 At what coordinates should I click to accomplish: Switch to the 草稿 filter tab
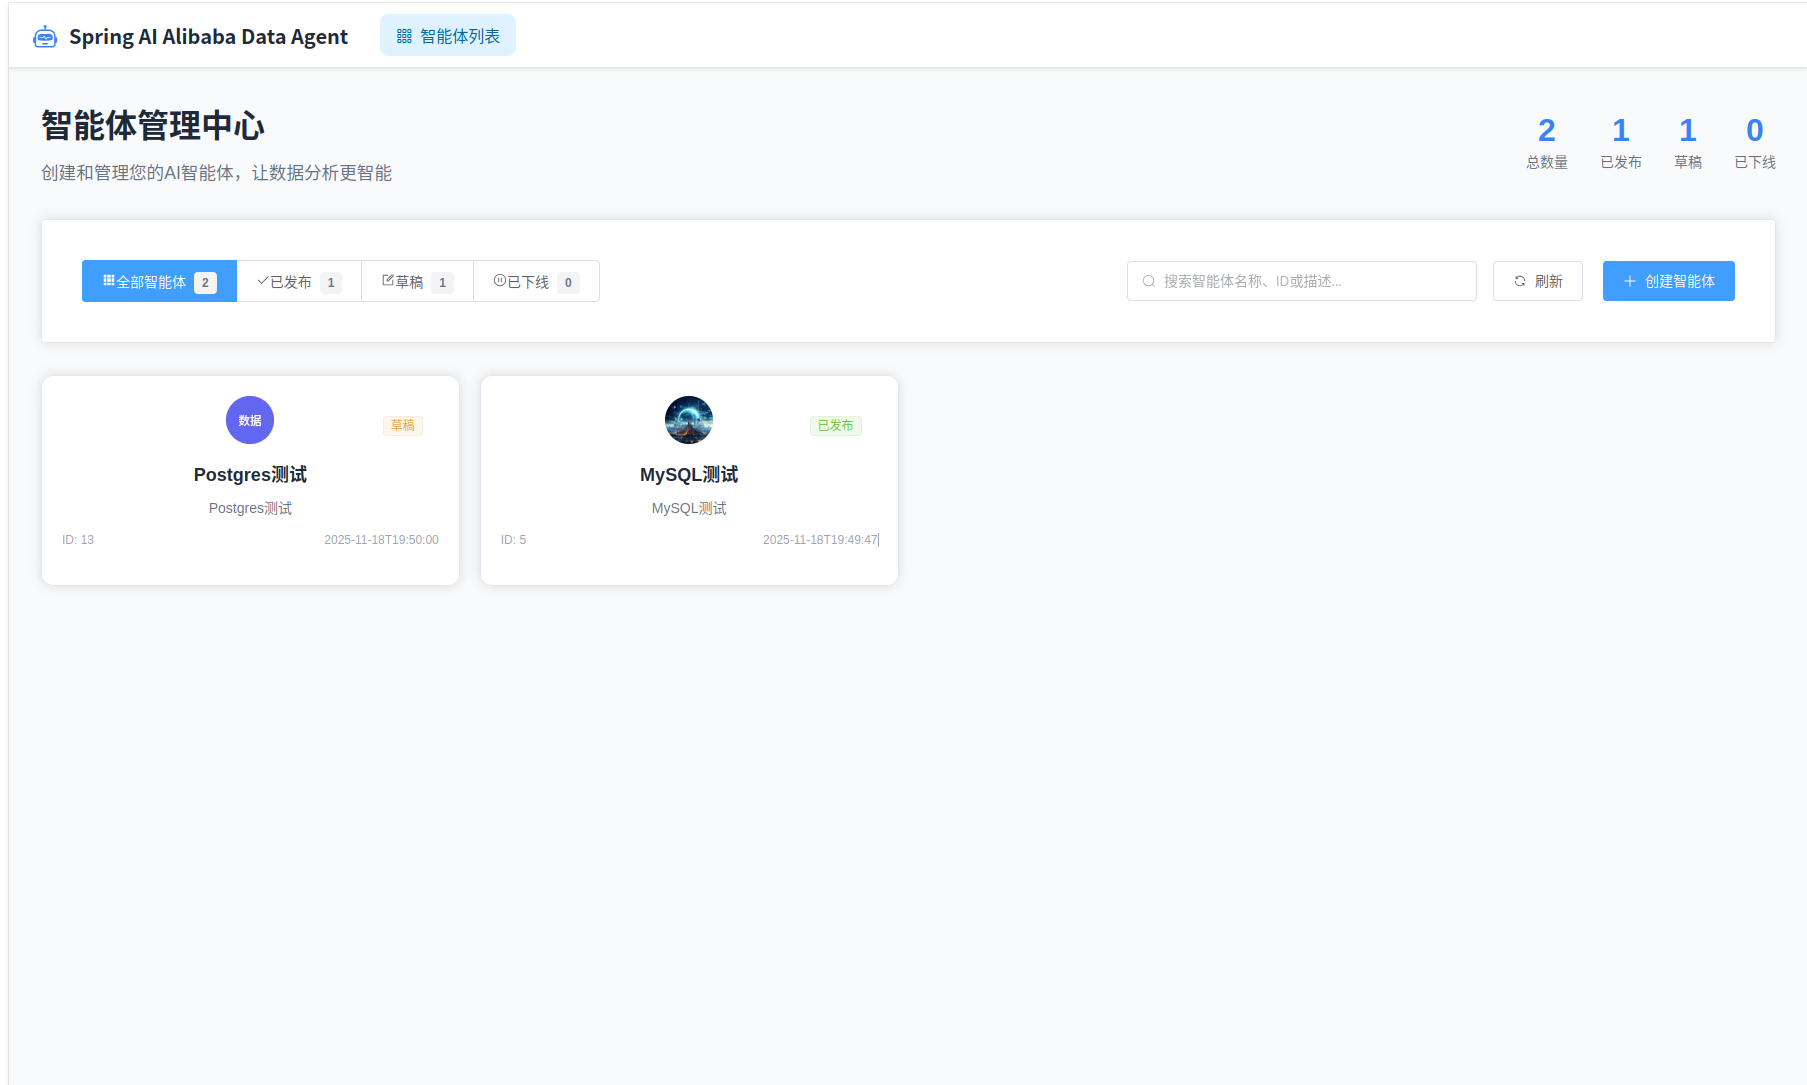click(415, 281)
